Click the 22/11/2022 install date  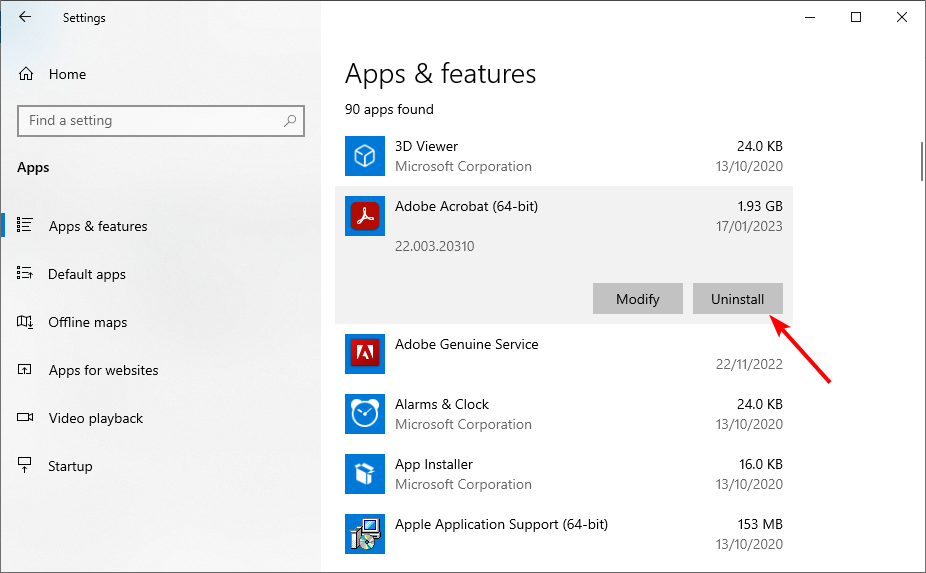coord(749,364)
